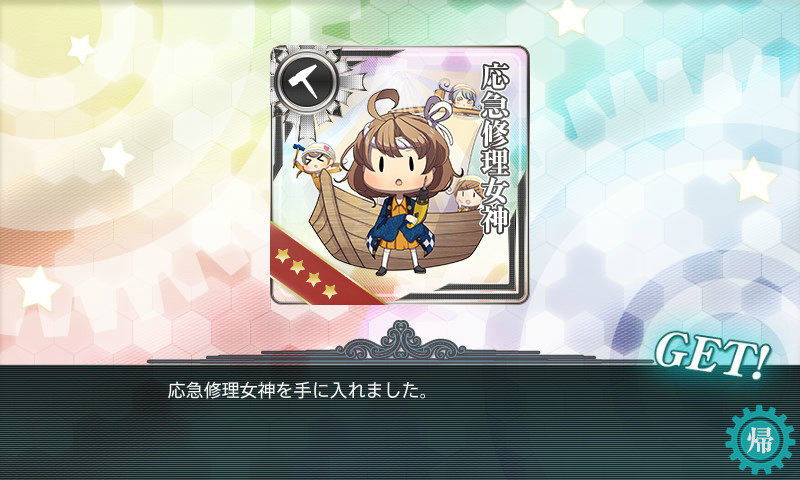The image size is (800, 480).
Task: Click the large star in the bottom-left background
Action: point(38,288)
